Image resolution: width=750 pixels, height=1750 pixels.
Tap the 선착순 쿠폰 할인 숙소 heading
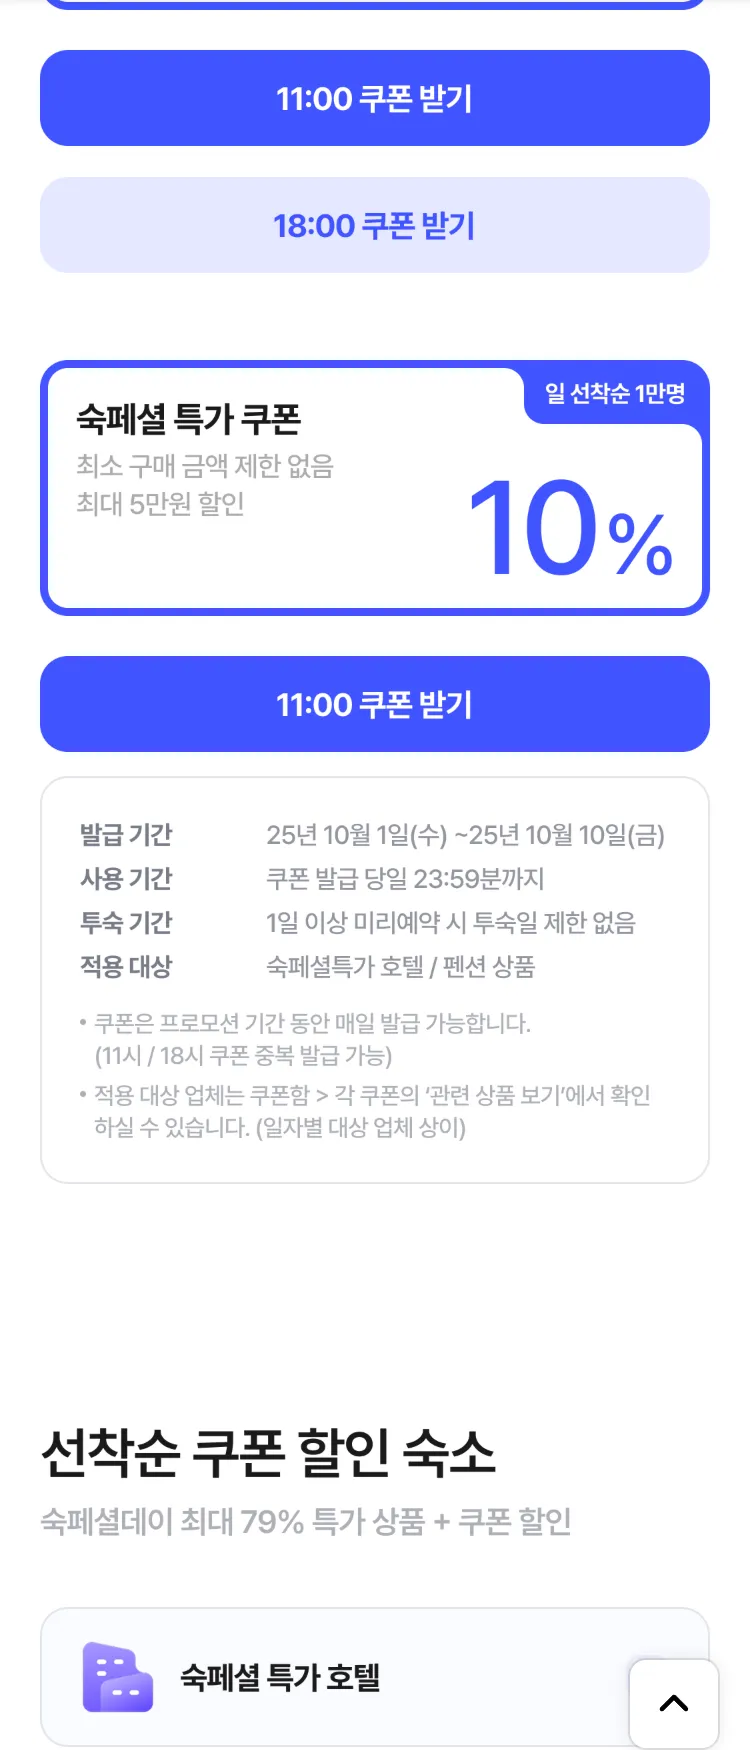point(268,1453)
